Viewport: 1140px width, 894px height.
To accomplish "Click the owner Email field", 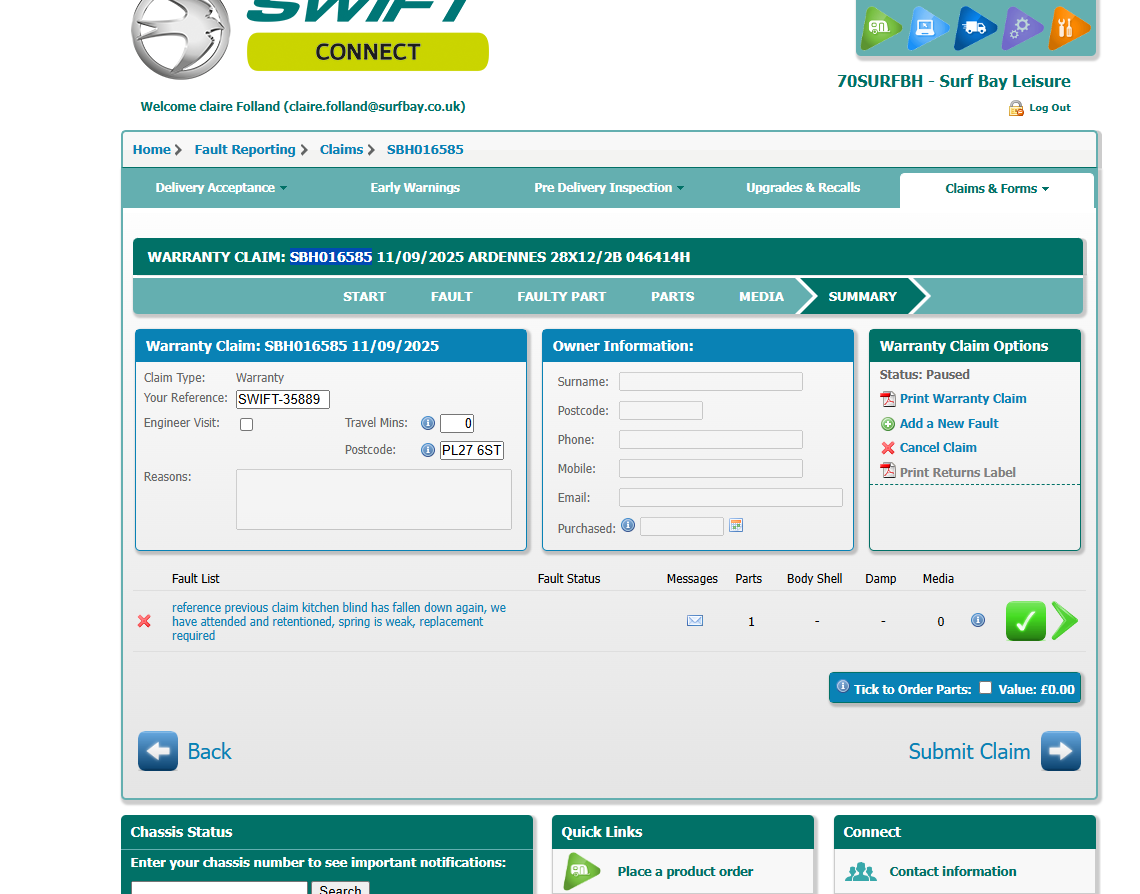I will pos(731,498).
